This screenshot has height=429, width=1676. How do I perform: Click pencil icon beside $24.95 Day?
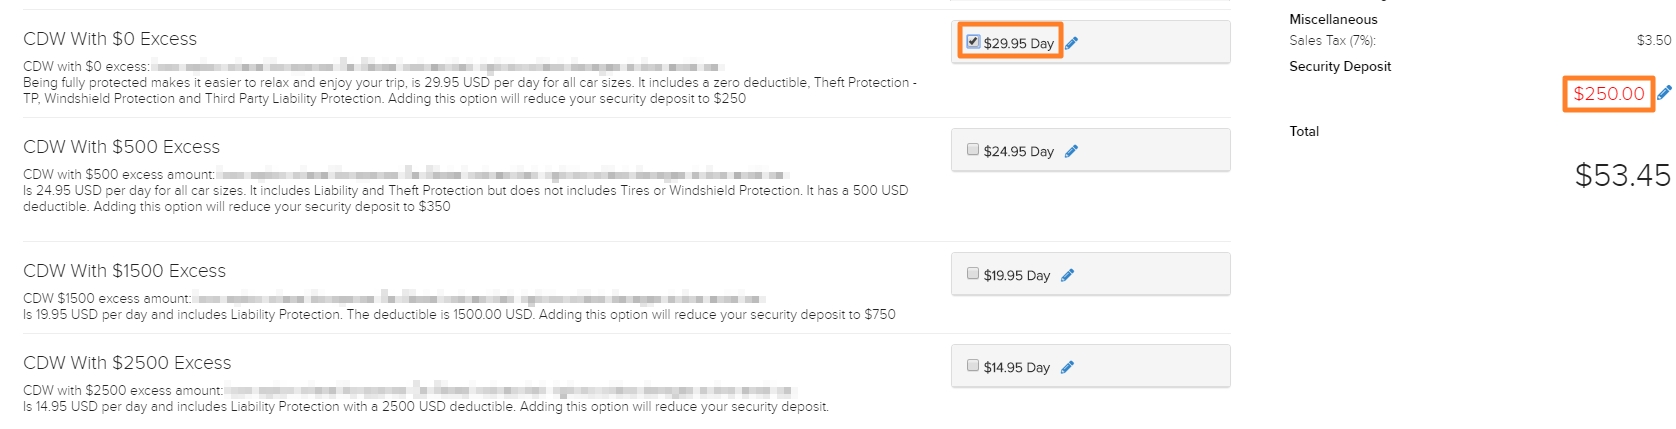point(1072,151)
